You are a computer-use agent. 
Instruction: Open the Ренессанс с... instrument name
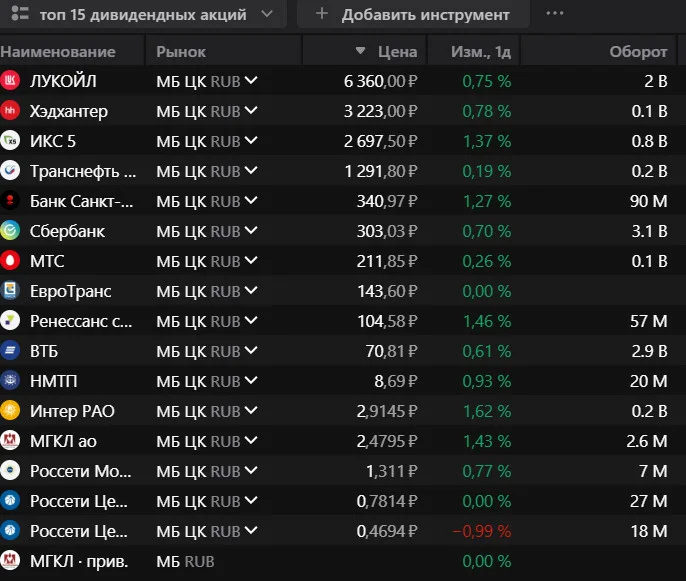pyautogui.click(x=81, y=321)
